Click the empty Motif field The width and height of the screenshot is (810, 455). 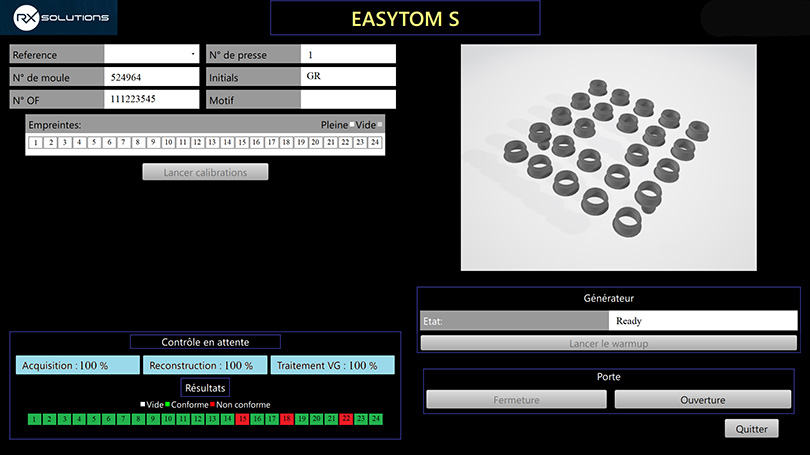pos(348,99)
